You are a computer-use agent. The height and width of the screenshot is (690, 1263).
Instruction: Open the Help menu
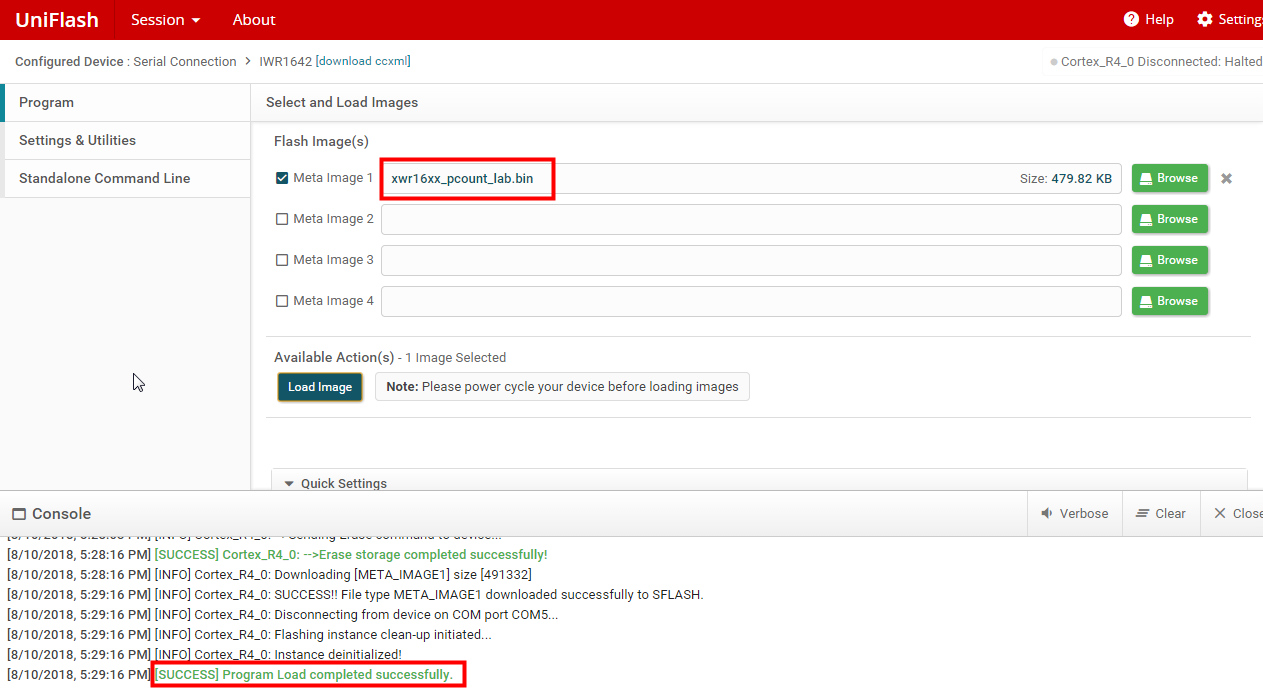[1148, 20]
